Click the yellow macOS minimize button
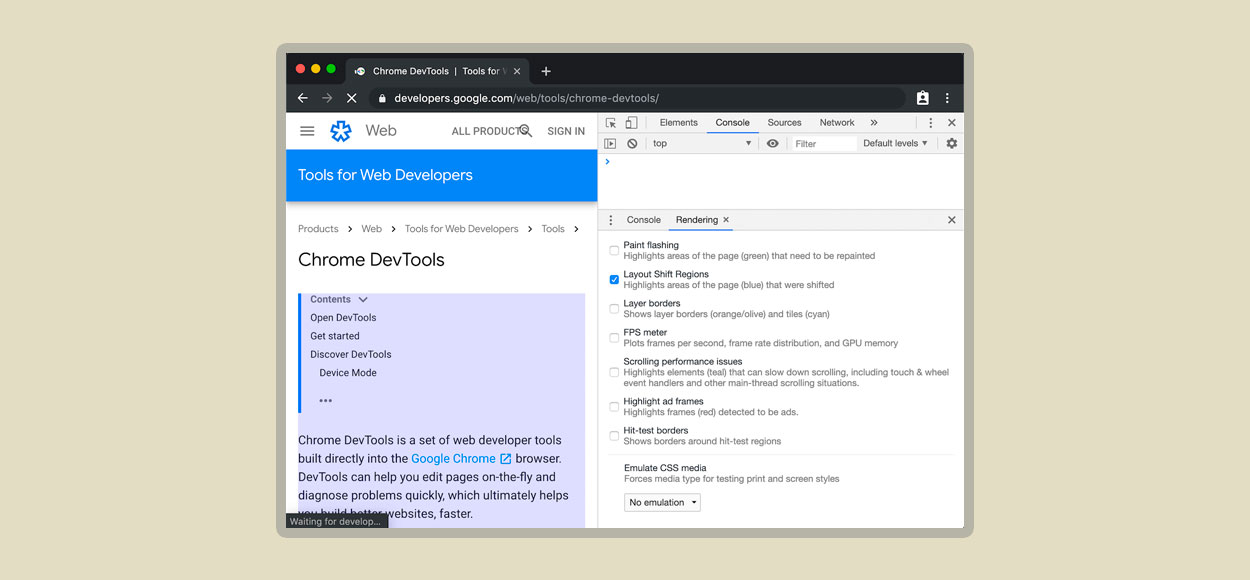The height and width of the screenshot is (580, 1250). coord(316,69)
